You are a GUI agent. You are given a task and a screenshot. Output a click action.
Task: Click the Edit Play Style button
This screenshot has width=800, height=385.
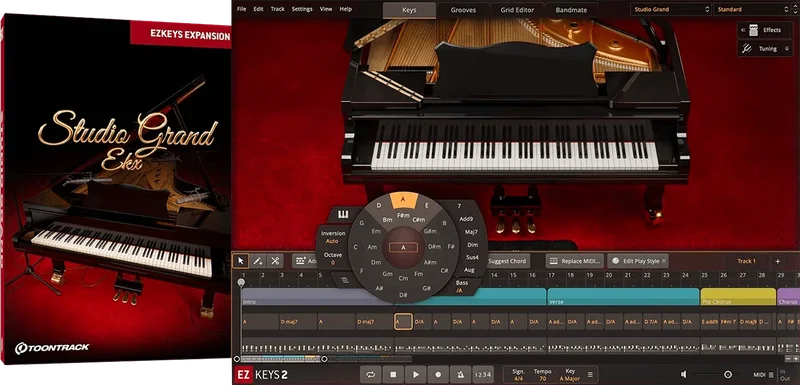tap(638, 261)
